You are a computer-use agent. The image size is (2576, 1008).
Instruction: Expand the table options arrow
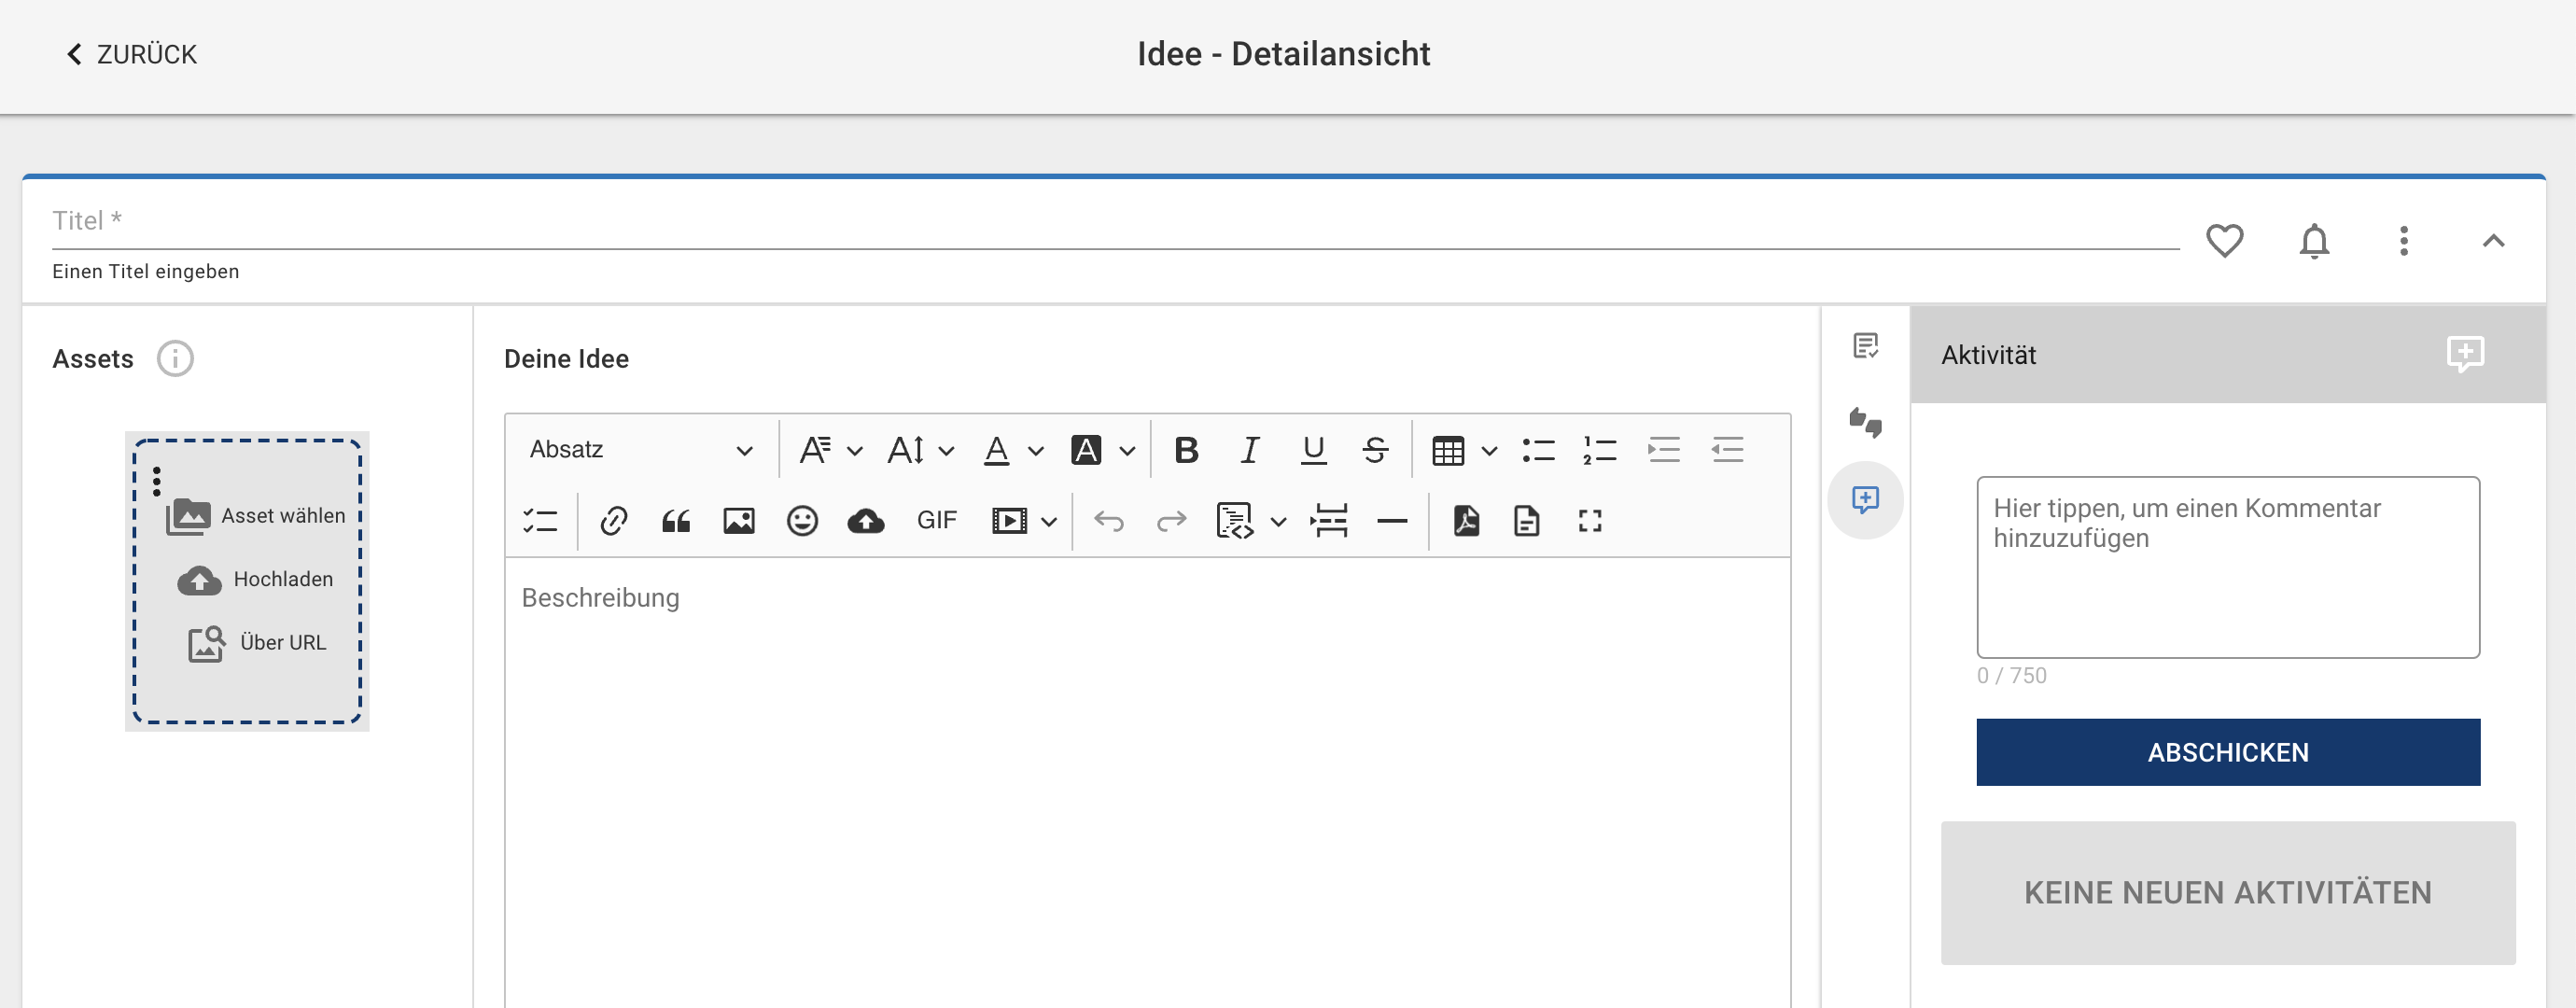(x=1489, y=451)
